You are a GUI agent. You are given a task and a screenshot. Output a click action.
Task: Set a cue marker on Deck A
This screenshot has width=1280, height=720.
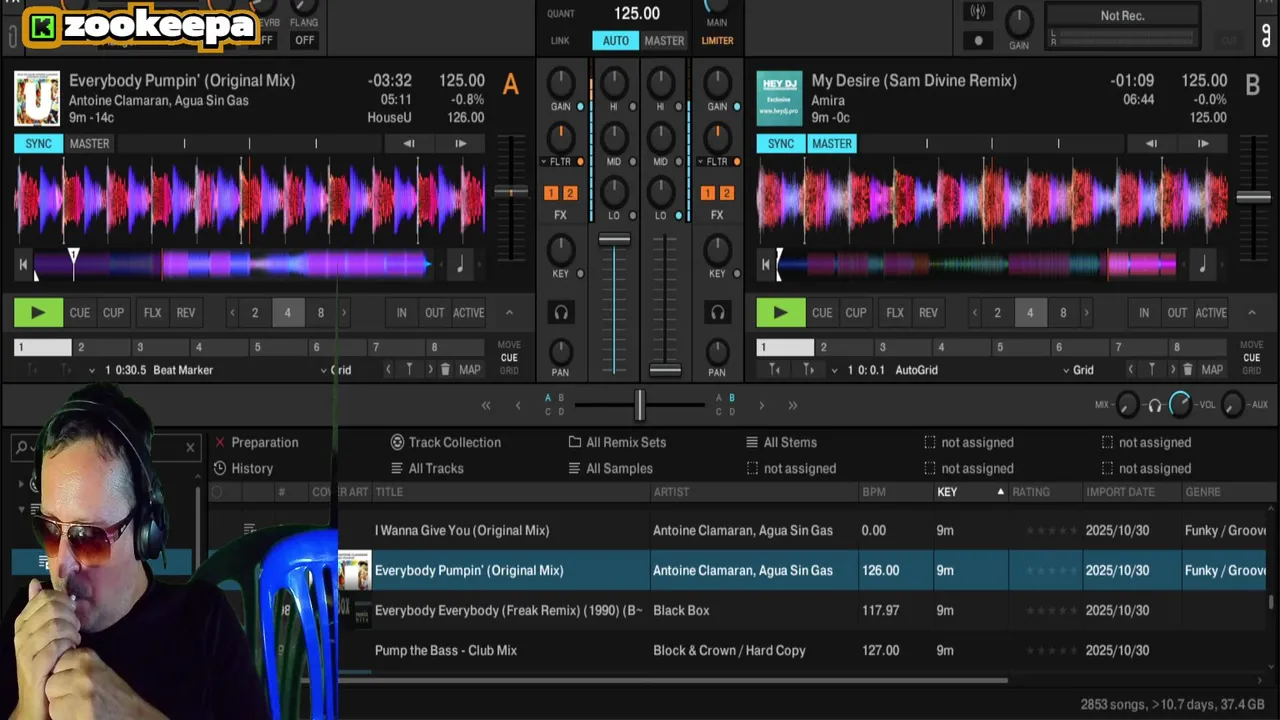pos(409,370)
